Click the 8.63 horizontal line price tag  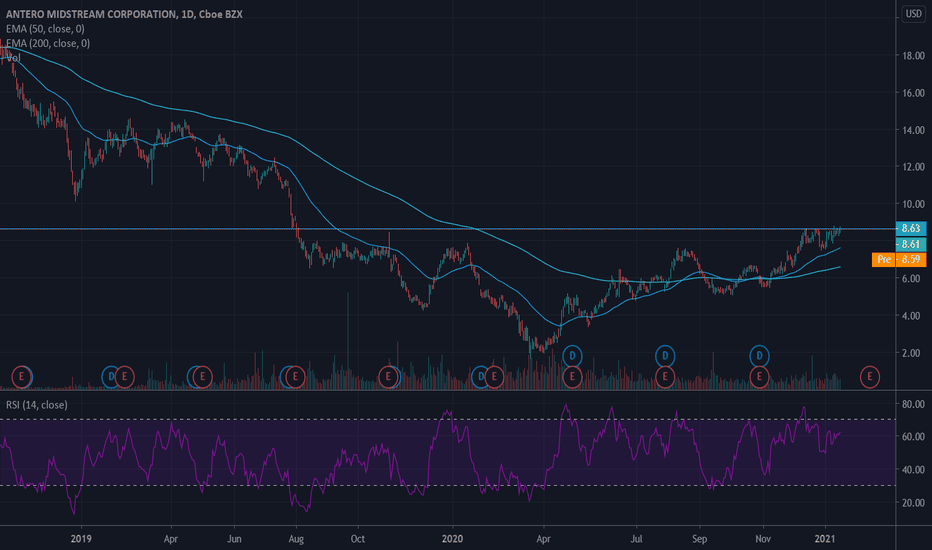tap(911, 228)
